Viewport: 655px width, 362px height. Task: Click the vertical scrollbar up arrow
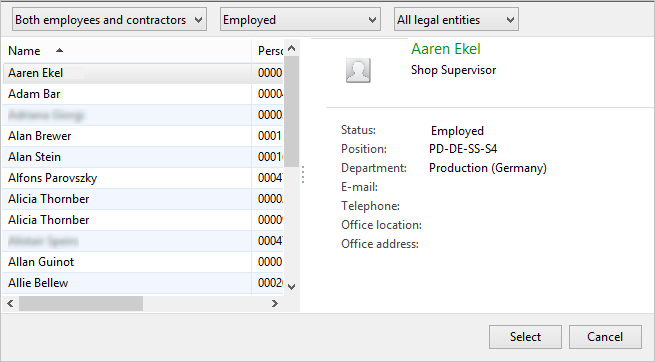click(x=292, y=48)
